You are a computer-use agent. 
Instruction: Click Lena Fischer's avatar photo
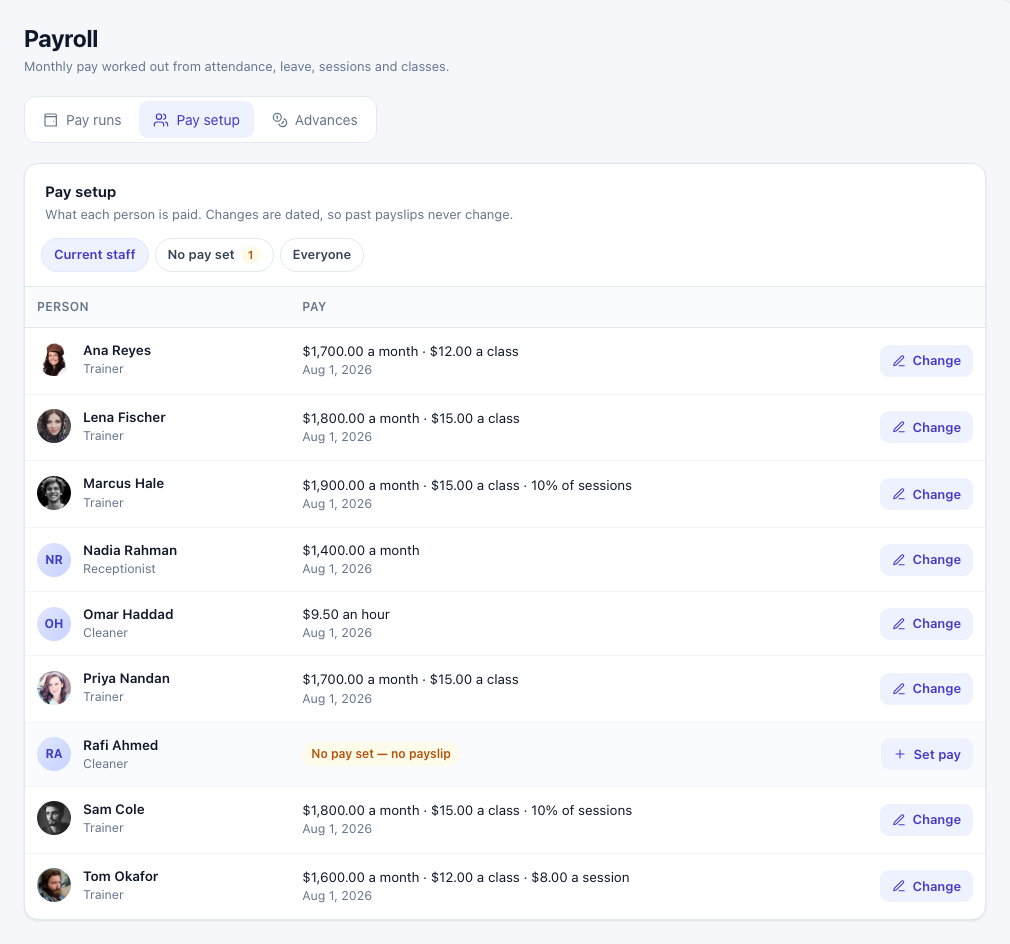pyautogui.click(x=54, y=426)
